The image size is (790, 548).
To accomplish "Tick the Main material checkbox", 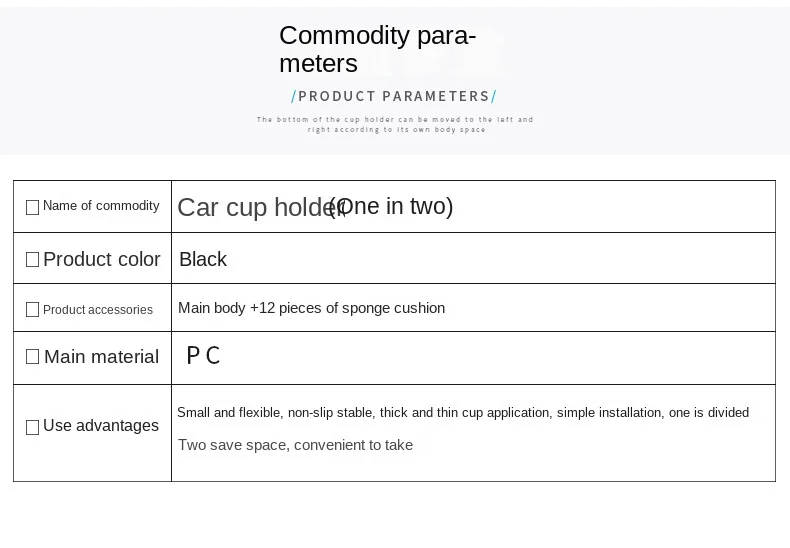I will coord(32,357).
